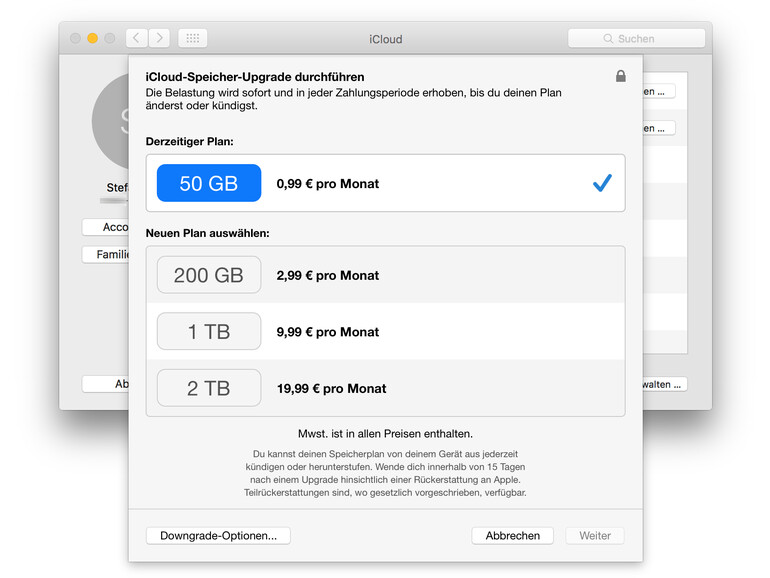Click the lock icon in the dialog
This screenshot has width=770, height=578.
pyautogui.click(x=621, y=76)
